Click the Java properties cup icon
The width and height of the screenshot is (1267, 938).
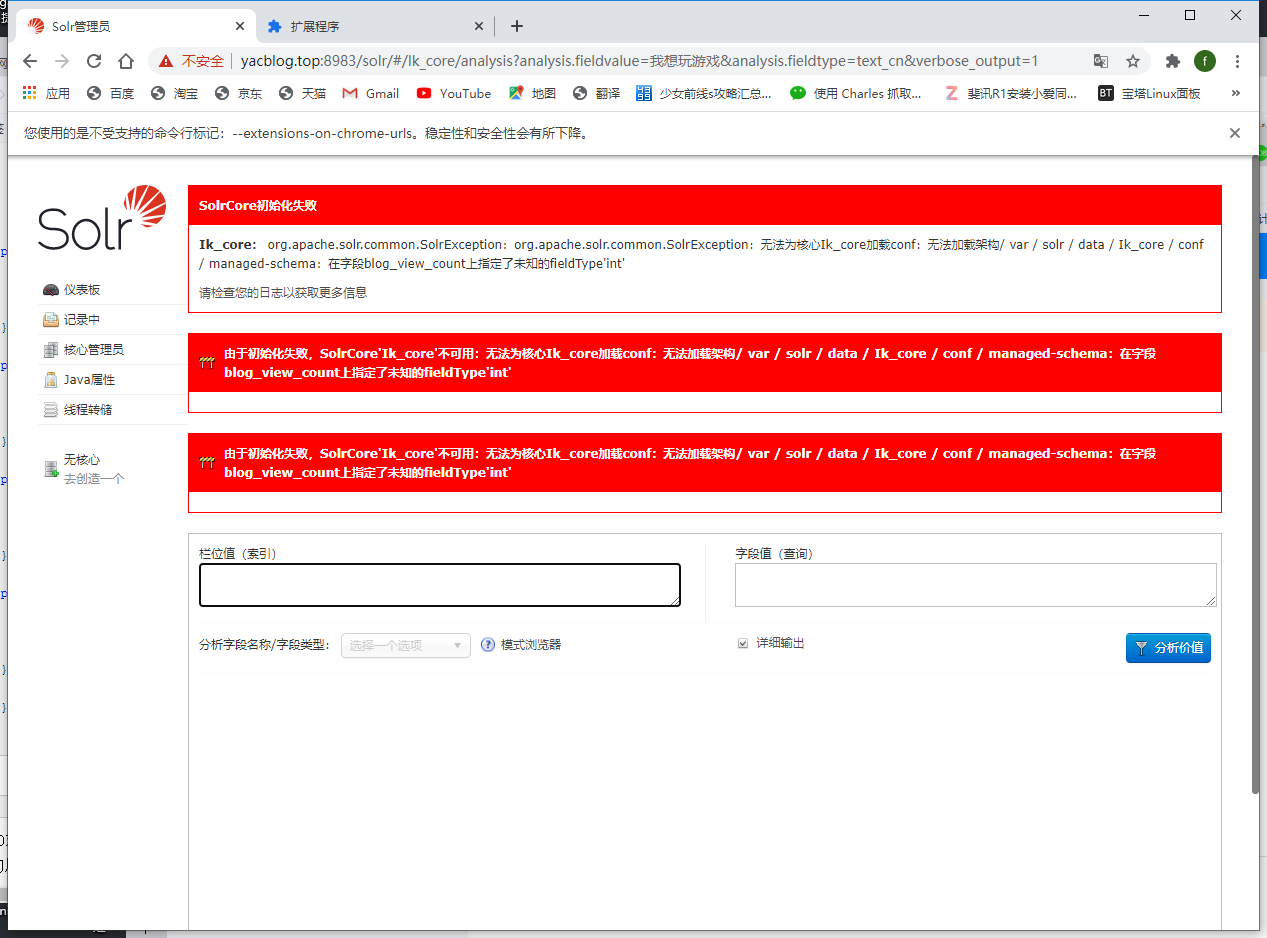pos(51,380)
